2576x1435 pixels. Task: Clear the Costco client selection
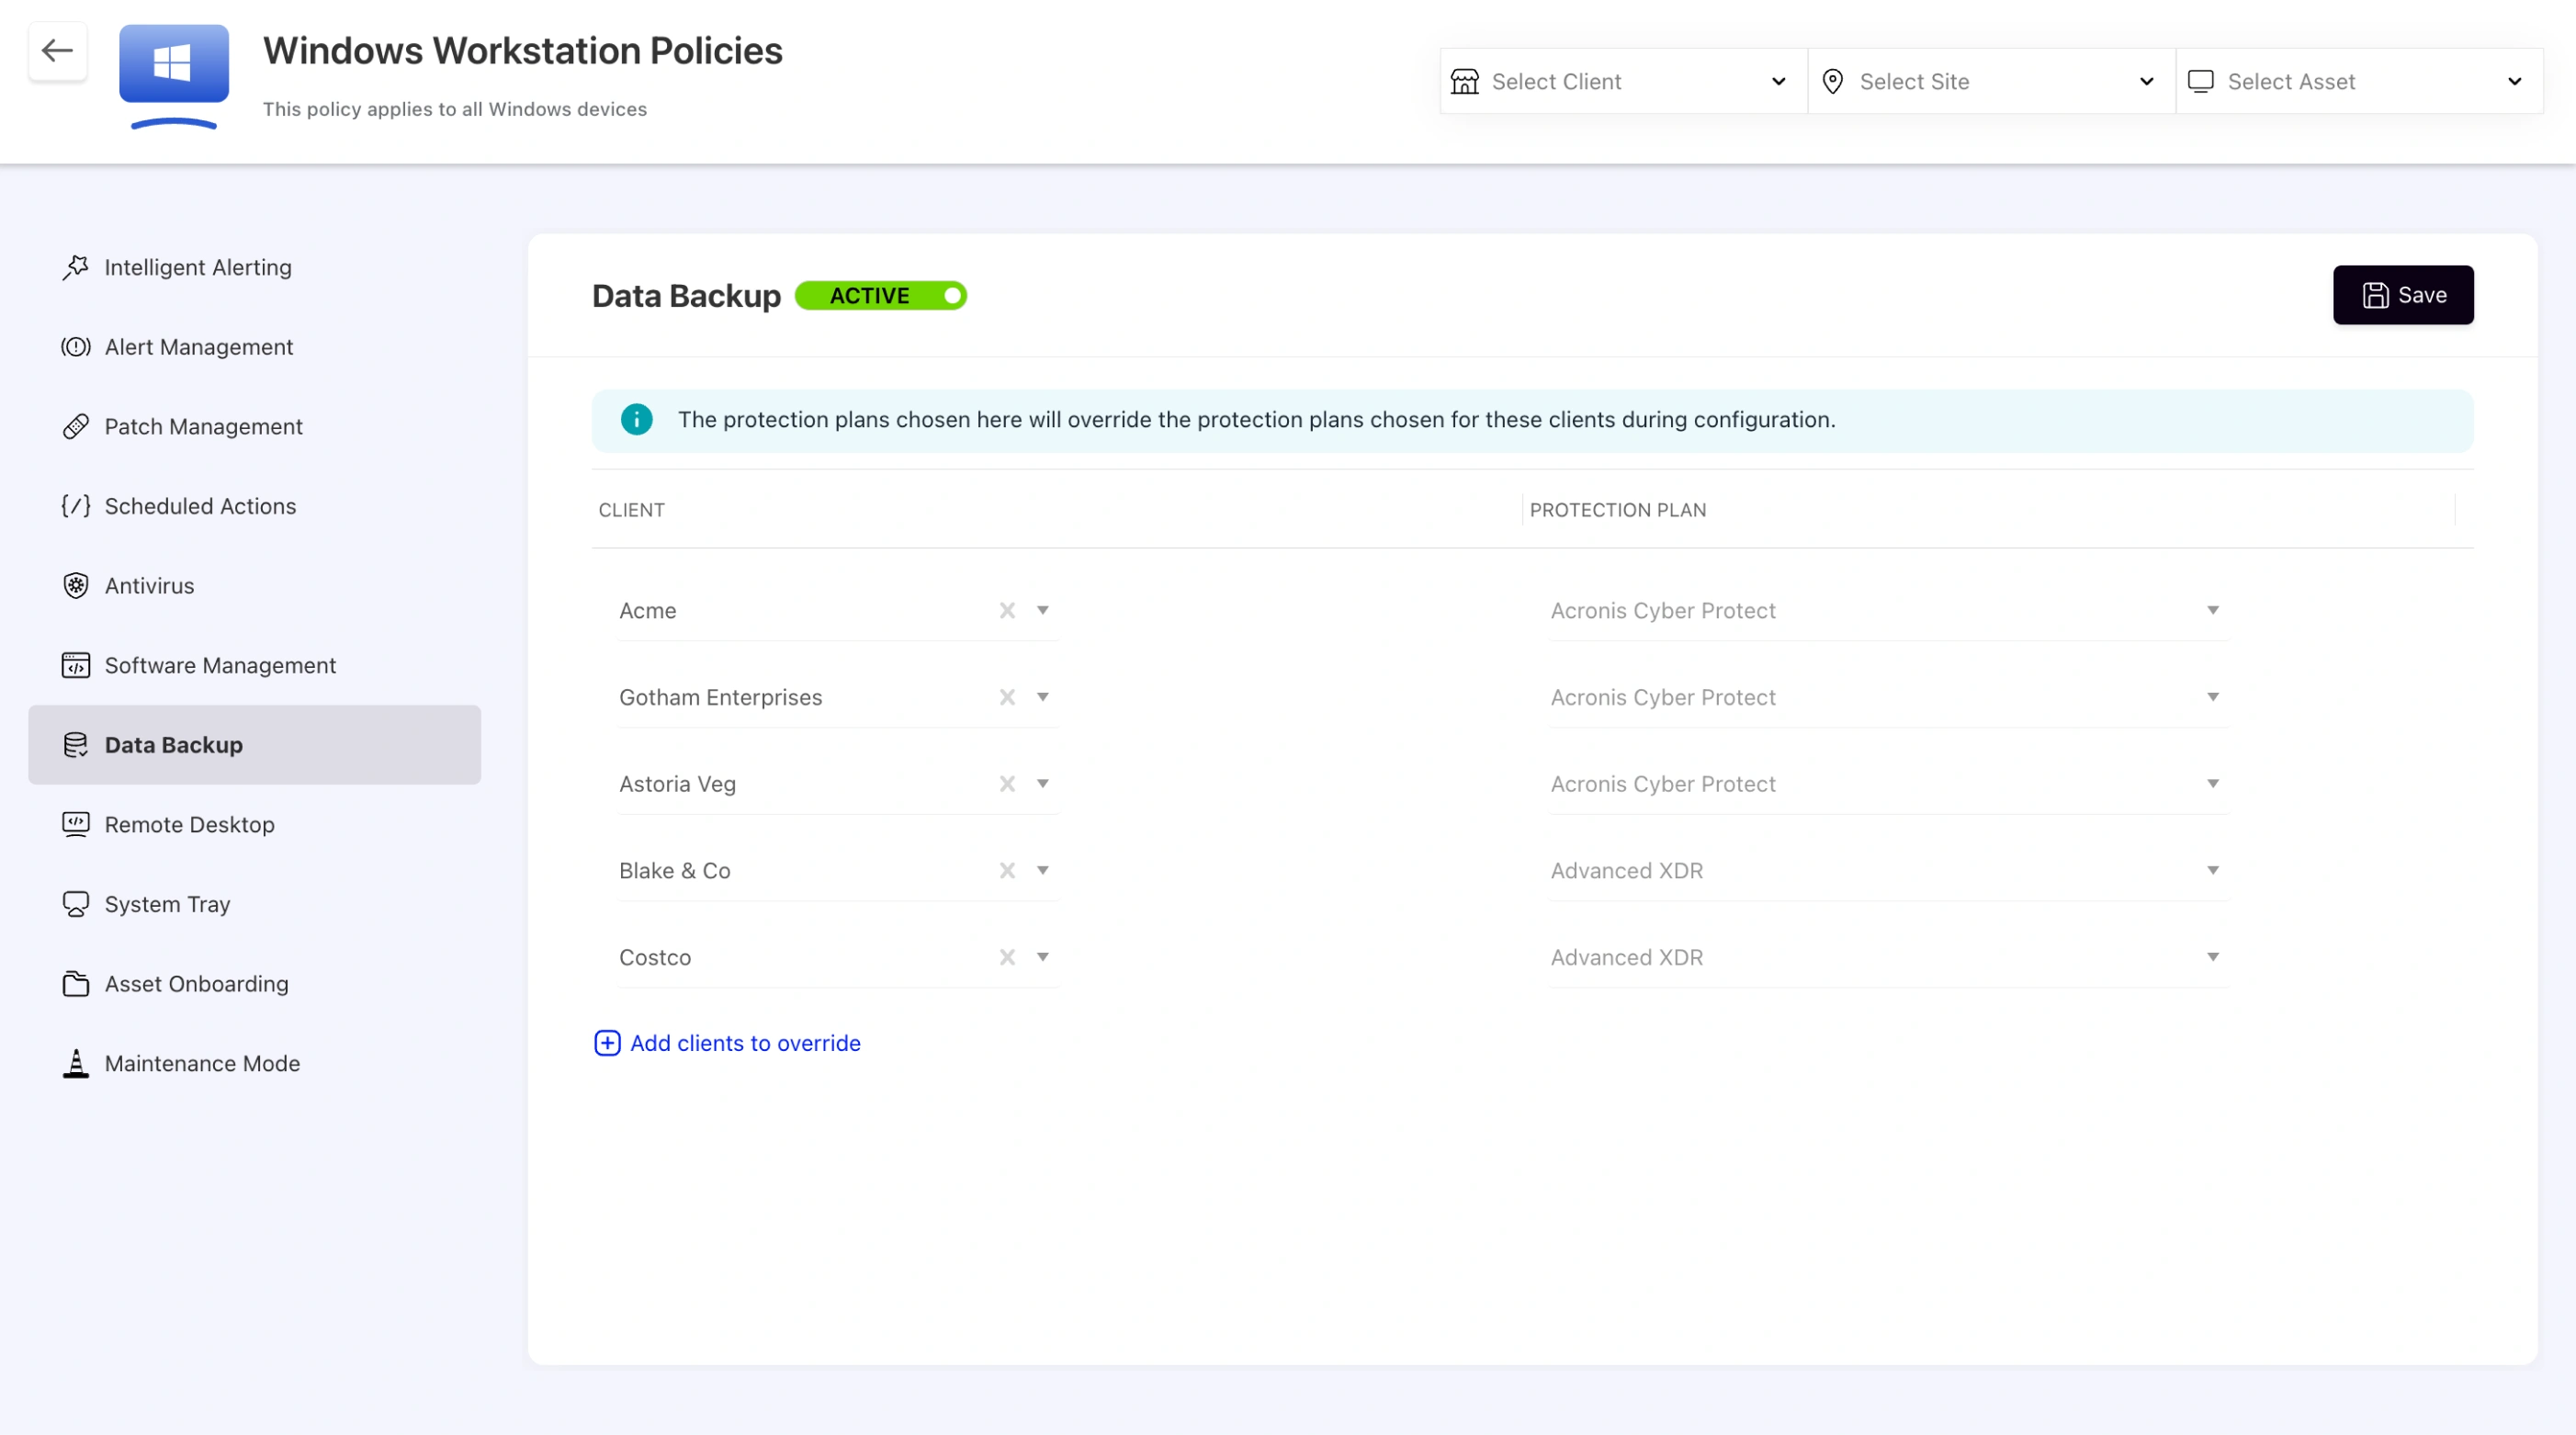point(1007,957)
